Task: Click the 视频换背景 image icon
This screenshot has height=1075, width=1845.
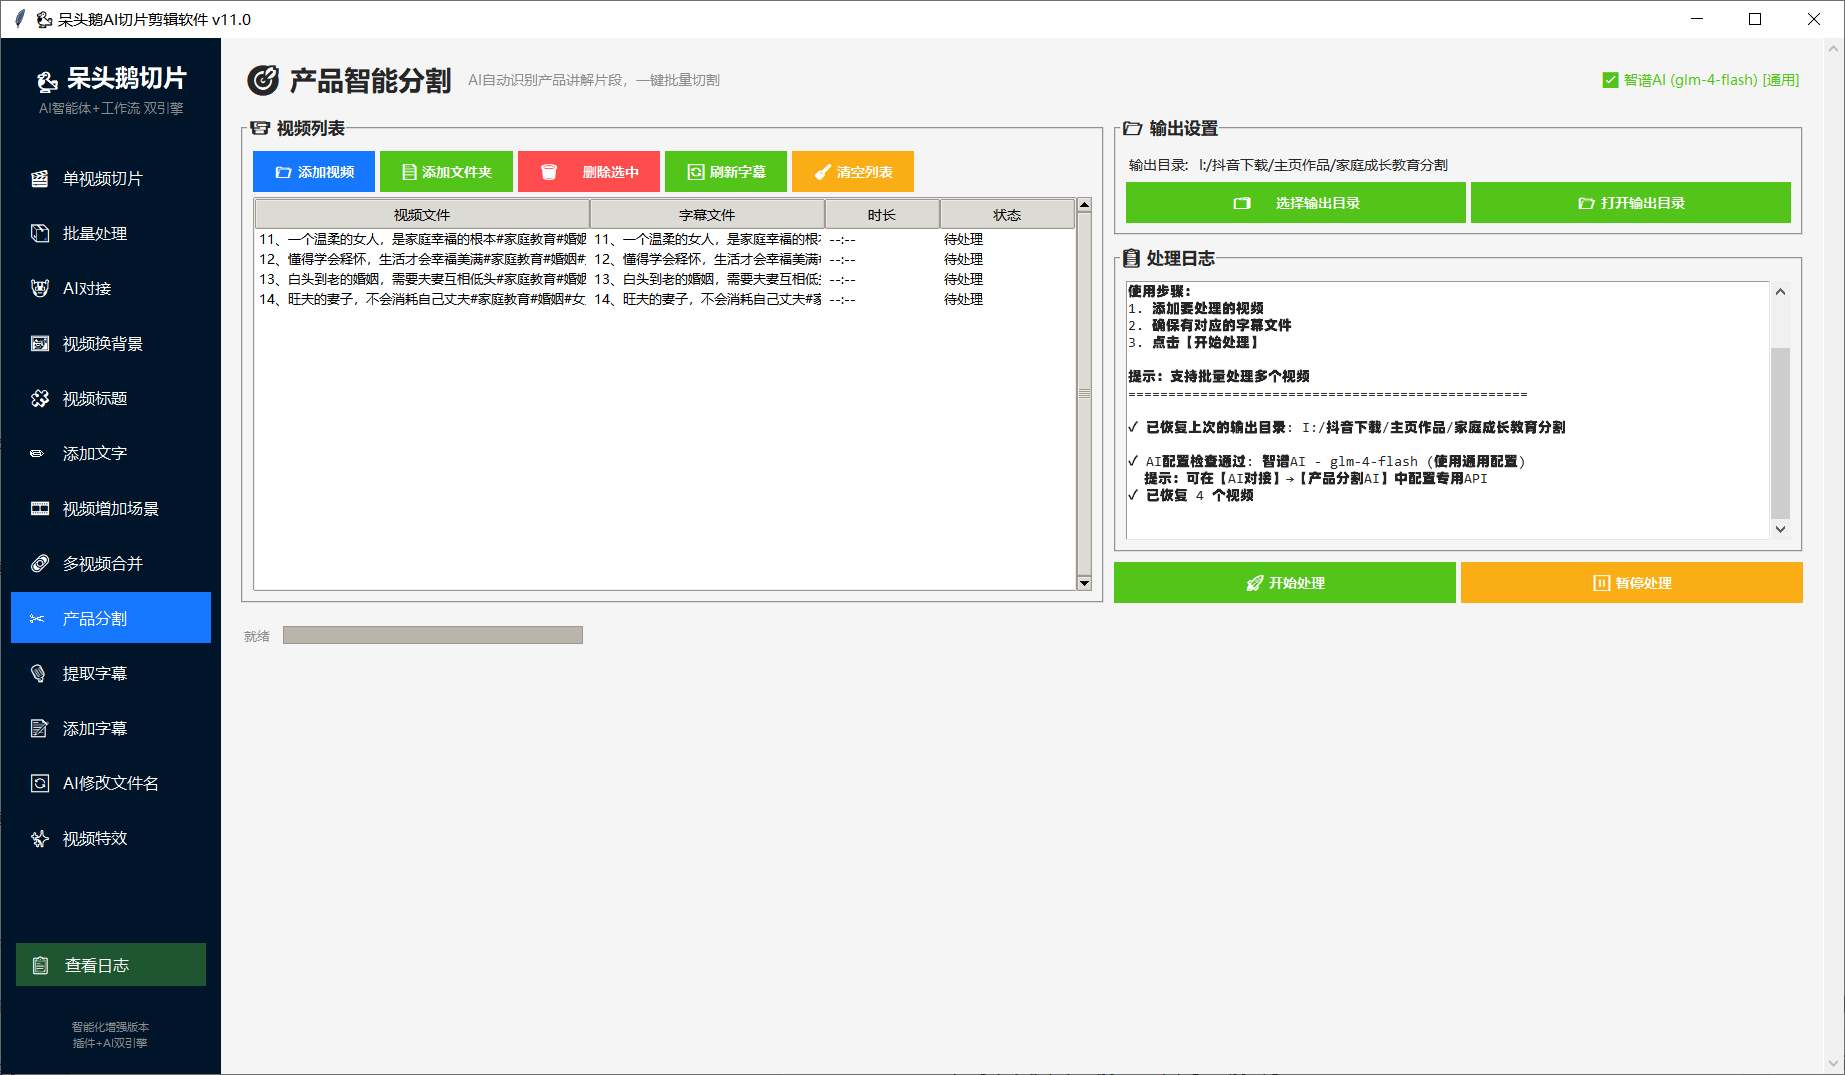Action: click(40, 343)
